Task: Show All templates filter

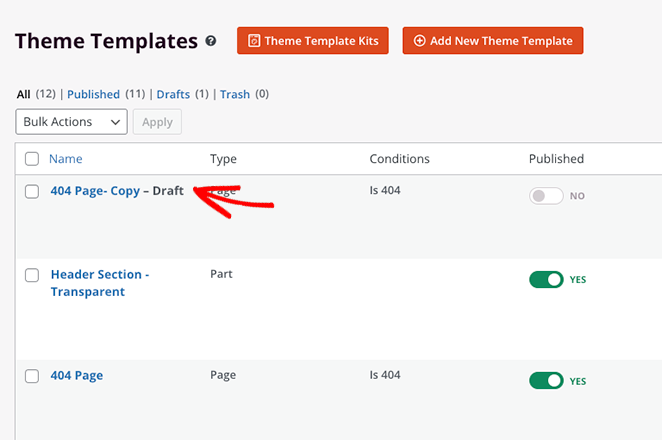Action: pos(24,94)
